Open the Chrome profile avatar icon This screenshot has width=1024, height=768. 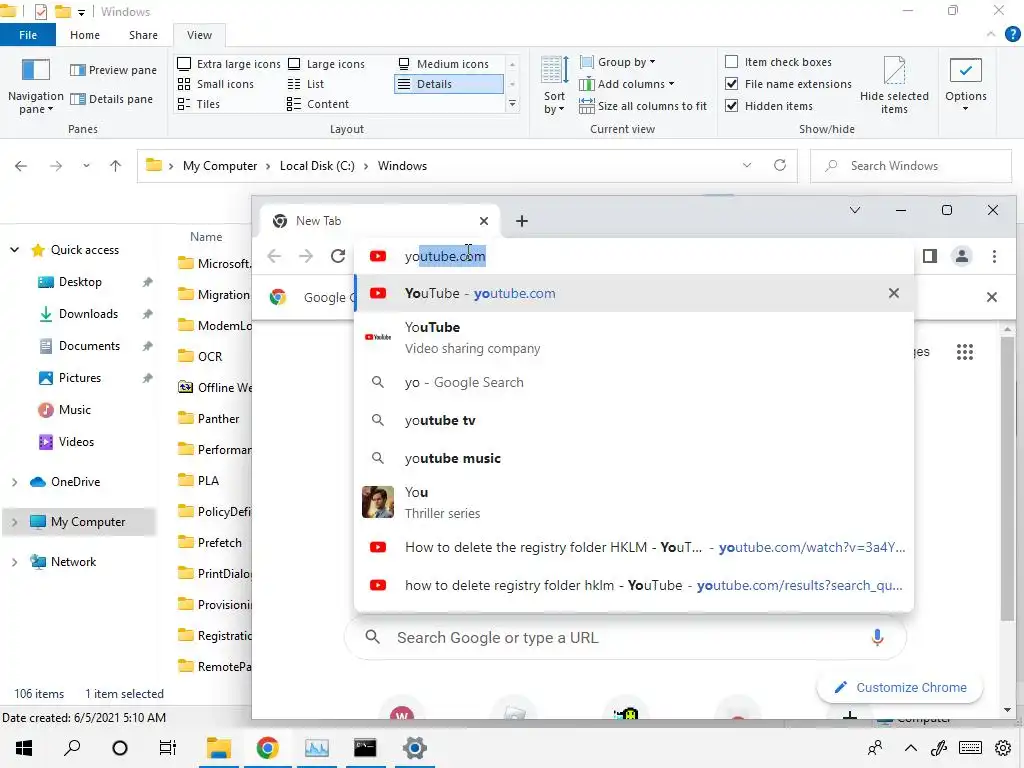click(x=962, y=256)
